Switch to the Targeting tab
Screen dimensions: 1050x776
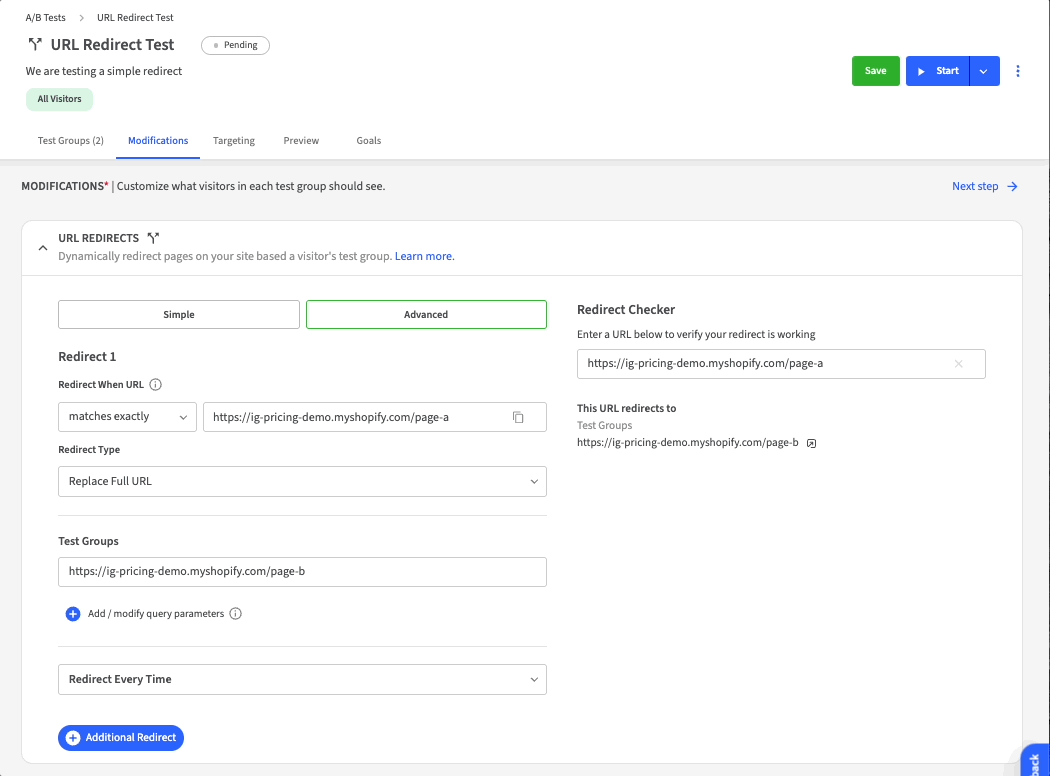click(x=234, y=141)
